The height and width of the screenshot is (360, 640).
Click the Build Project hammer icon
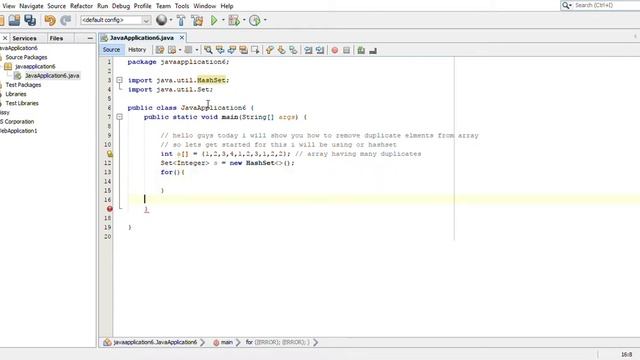[181, 20]
